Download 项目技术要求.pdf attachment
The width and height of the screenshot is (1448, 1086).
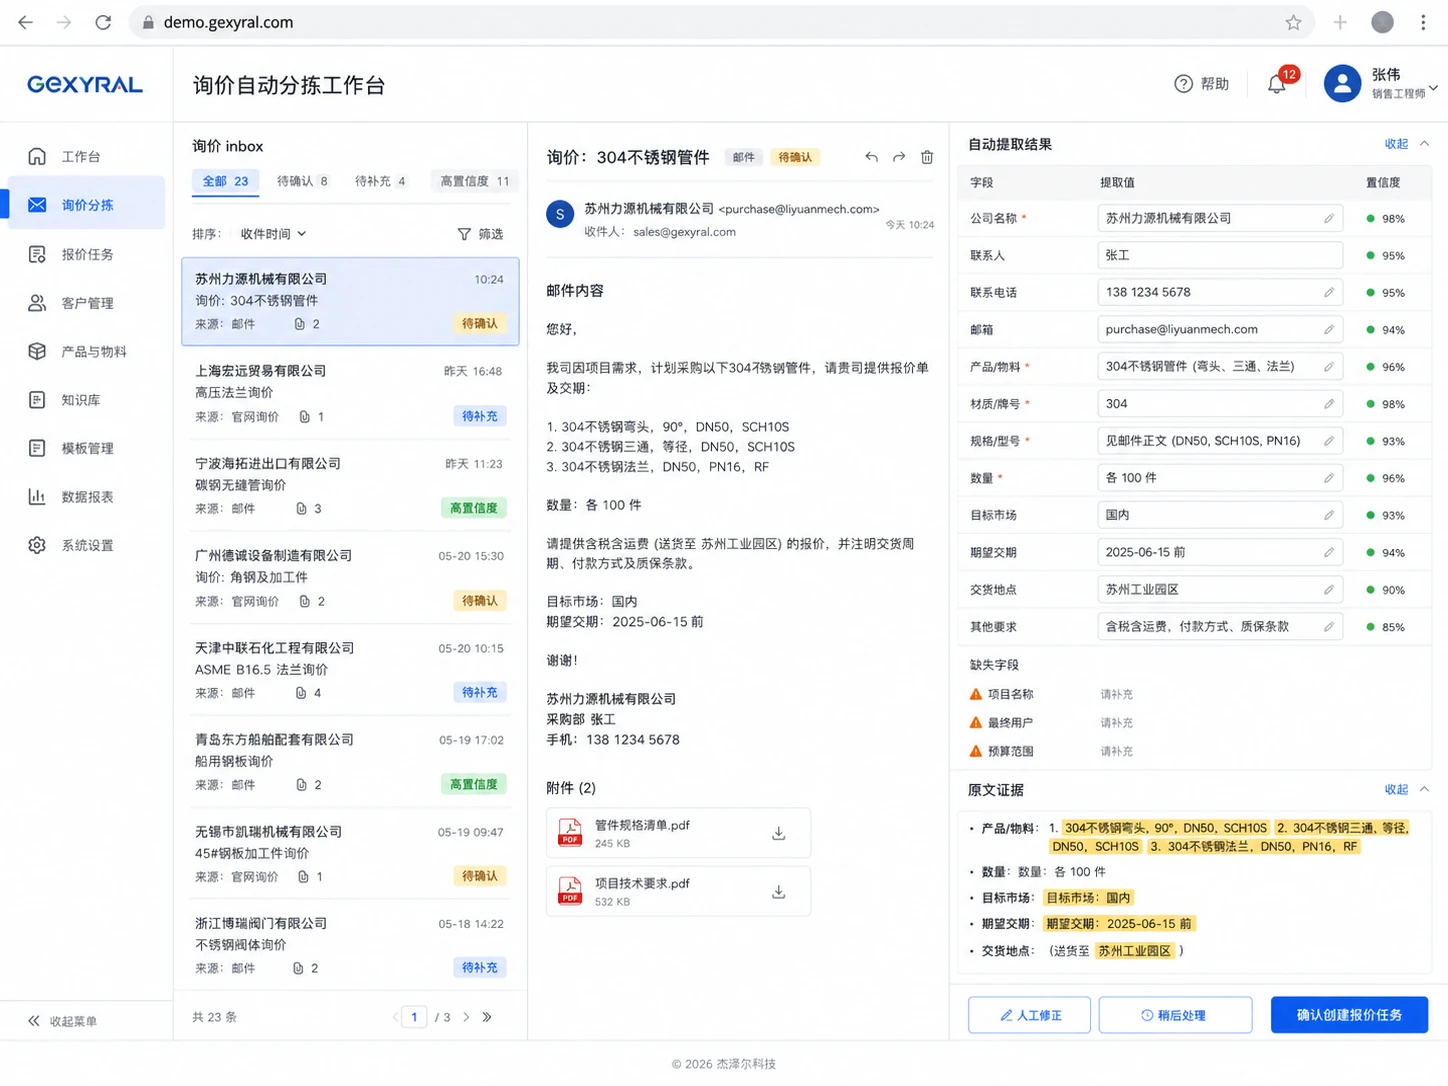coord(778,892)
